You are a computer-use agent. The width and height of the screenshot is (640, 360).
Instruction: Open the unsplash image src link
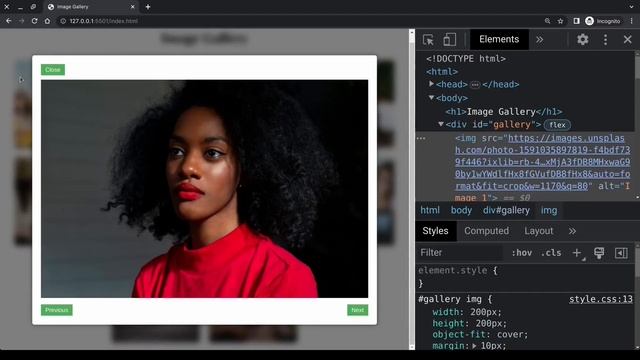click(x=542, y=162)
